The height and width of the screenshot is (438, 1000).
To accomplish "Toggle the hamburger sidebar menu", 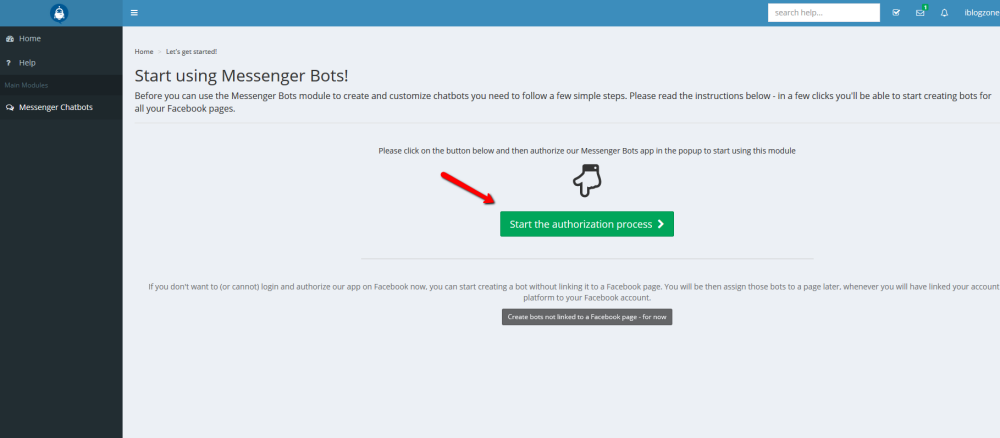I will (134, 13).
